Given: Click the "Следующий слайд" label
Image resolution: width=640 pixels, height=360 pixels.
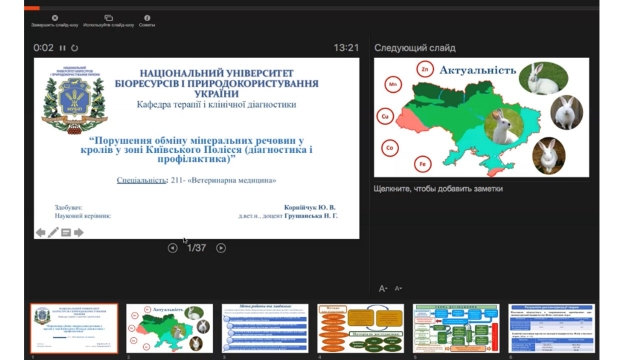Looking at the screenshot, I should coord(415,48).
